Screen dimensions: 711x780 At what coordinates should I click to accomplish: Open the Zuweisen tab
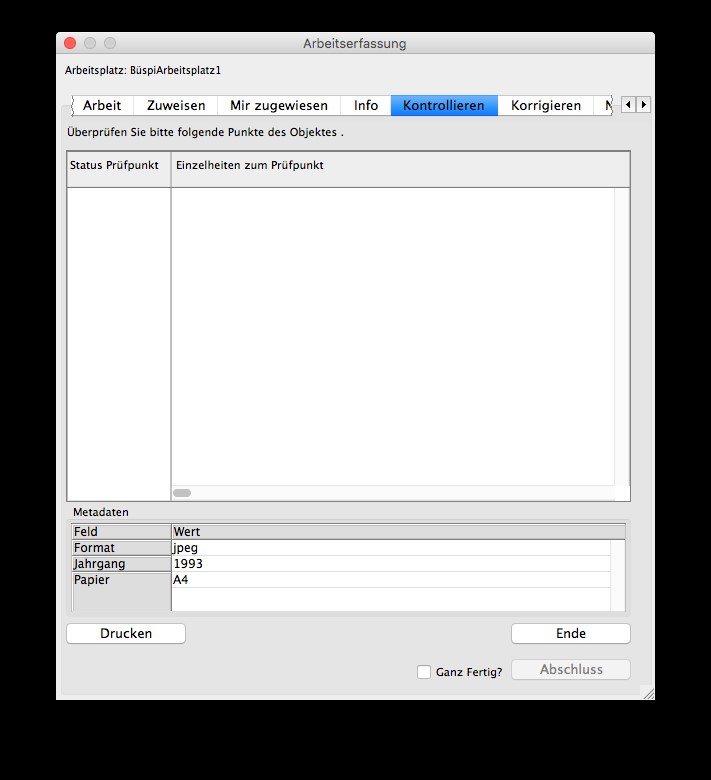176,105
